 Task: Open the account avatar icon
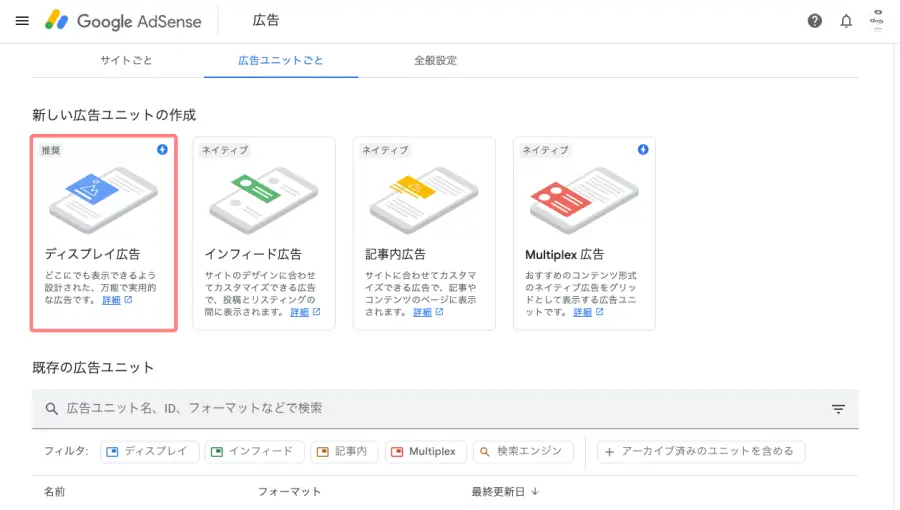876,20
